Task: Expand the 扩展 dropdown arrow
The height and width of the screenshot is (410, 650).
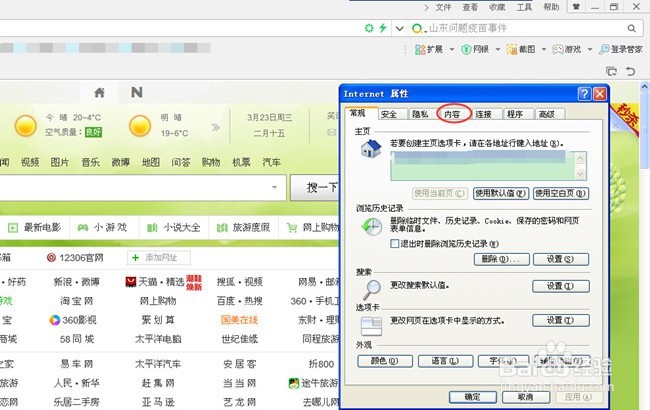Action: [452, 50]
